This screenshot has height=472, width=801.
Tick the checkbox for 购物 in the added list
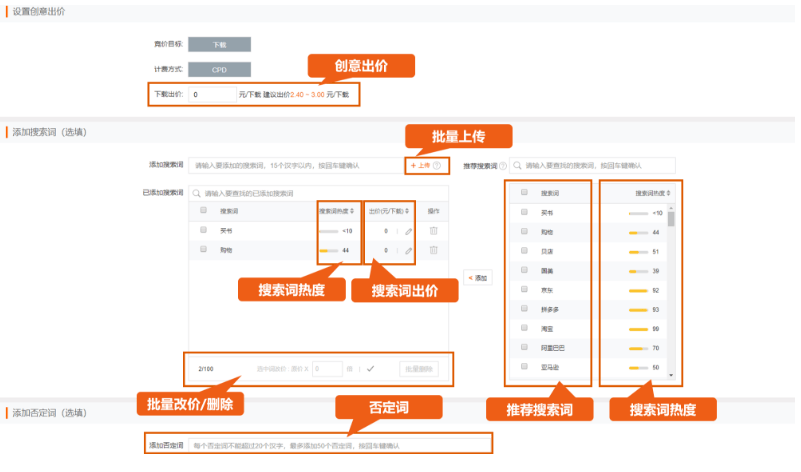pos(203,249)
